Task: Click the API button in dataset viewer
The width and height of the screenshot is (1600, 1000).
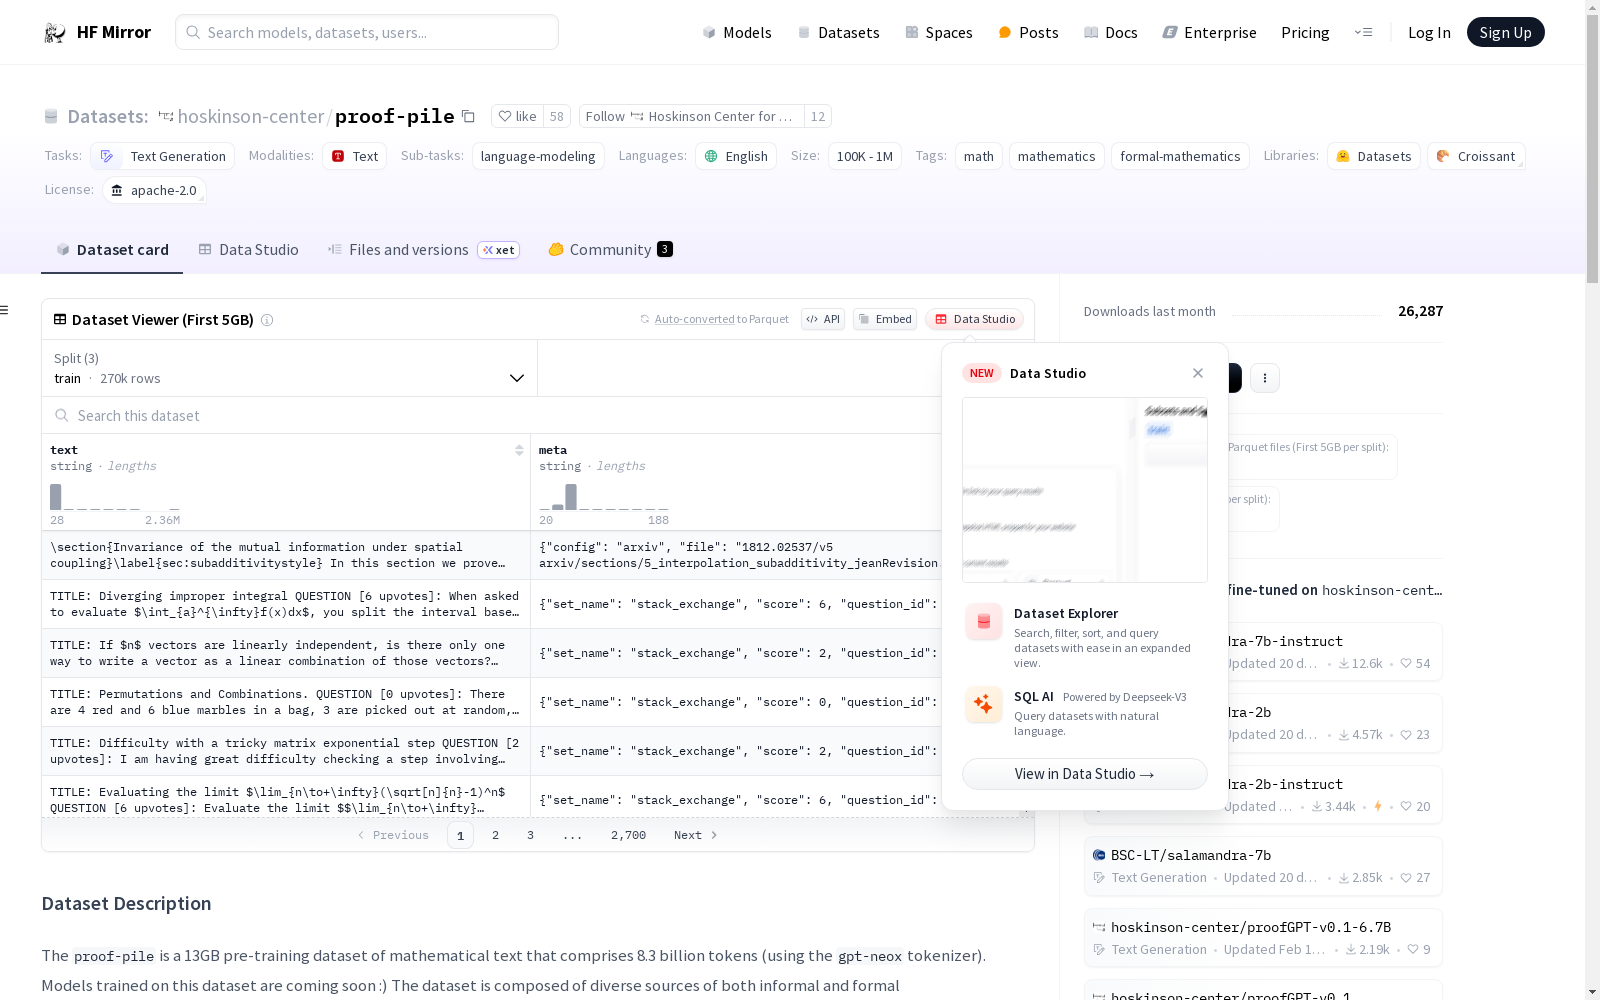Action: (823, 319)
